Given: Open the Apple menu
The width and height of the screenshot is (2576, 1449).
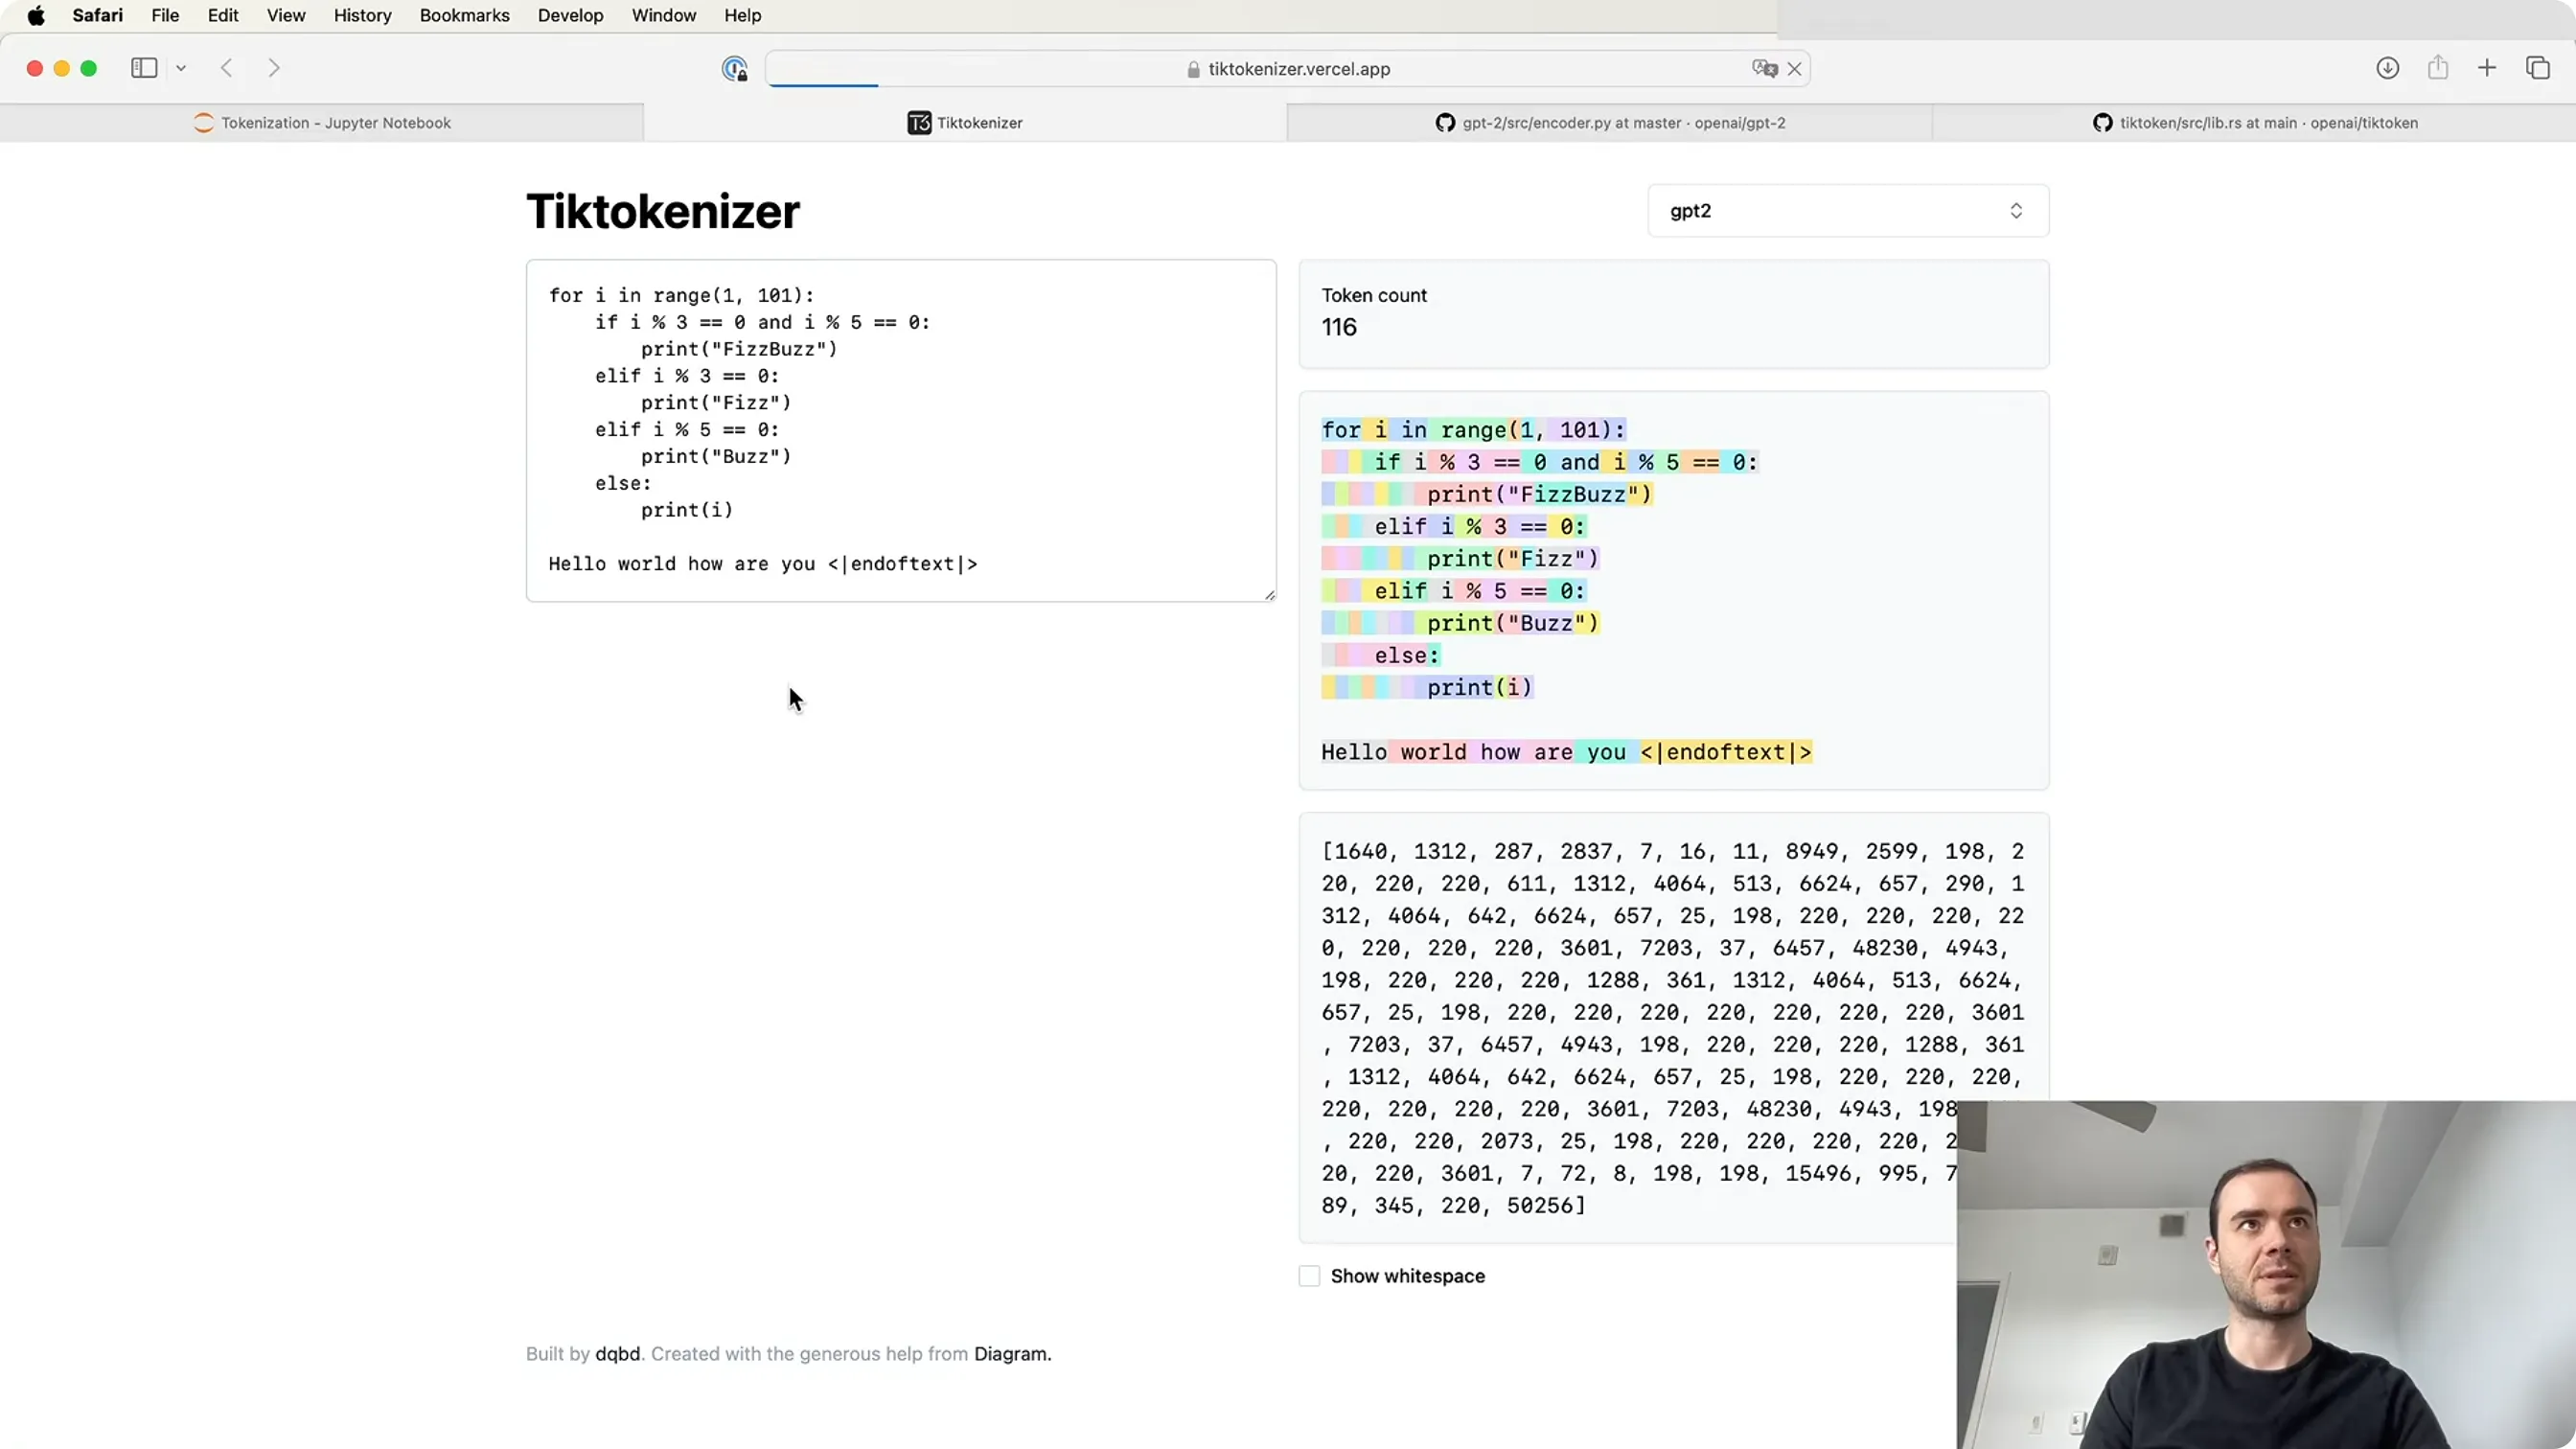Looking at the screenshot, I should click(36, 16).
